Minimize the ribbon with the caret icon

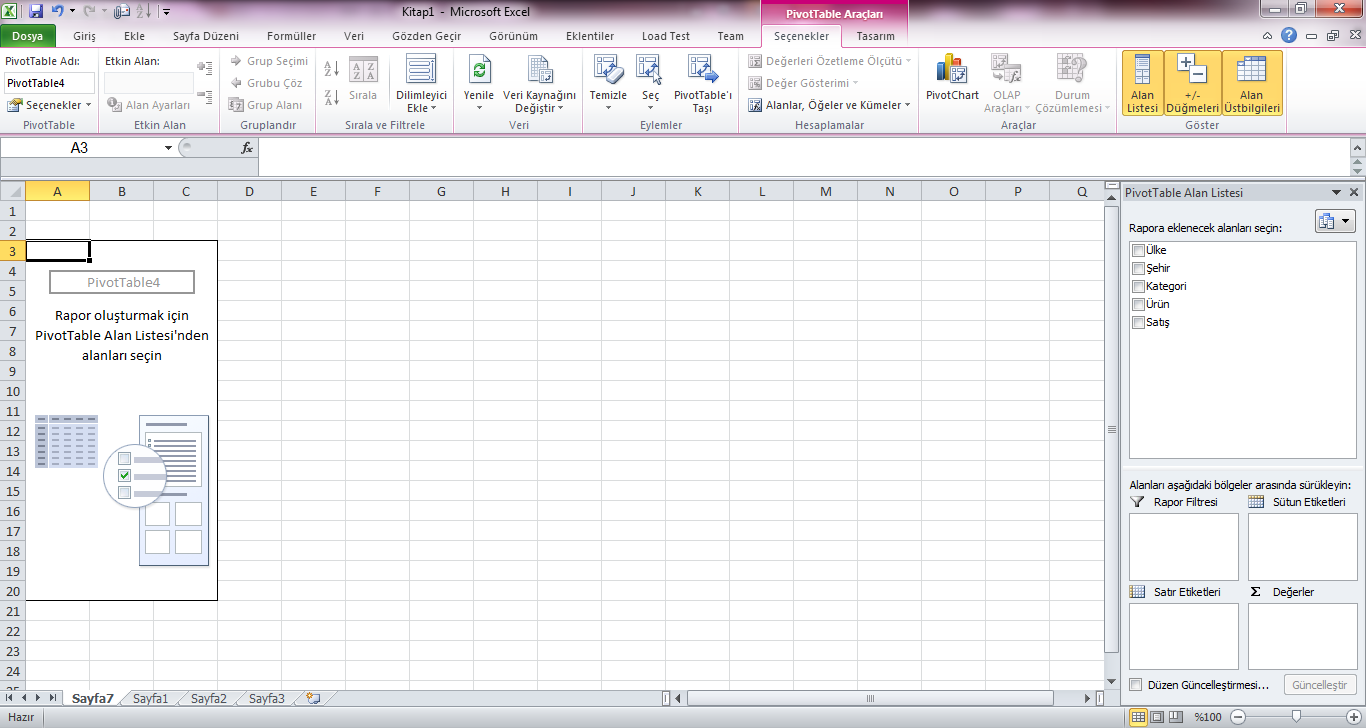[x=1269, y=35]
